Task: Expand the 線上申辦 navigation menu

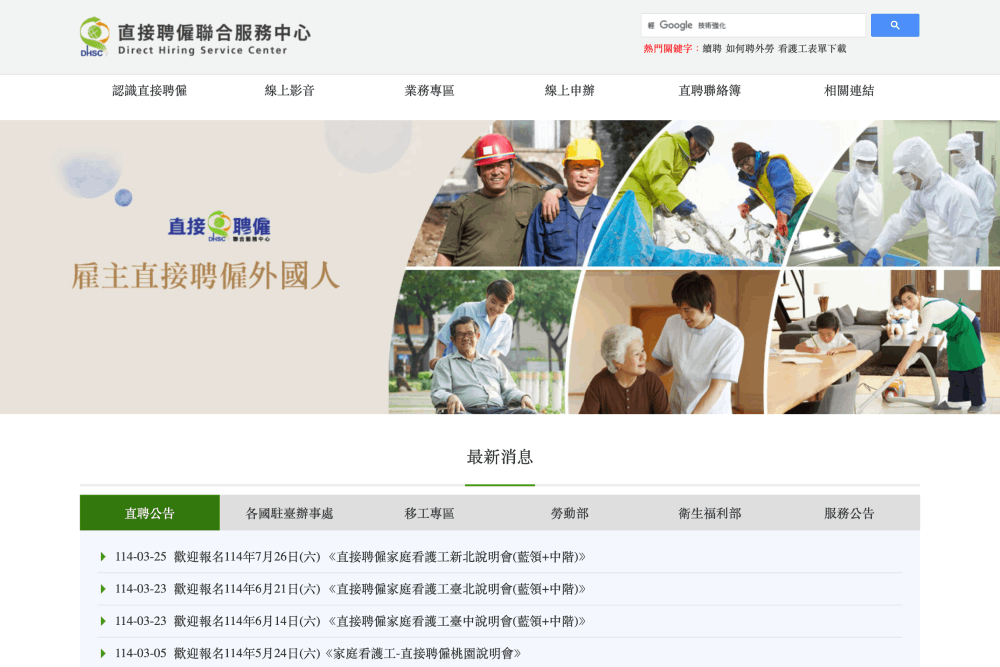Action: point(570,91)
